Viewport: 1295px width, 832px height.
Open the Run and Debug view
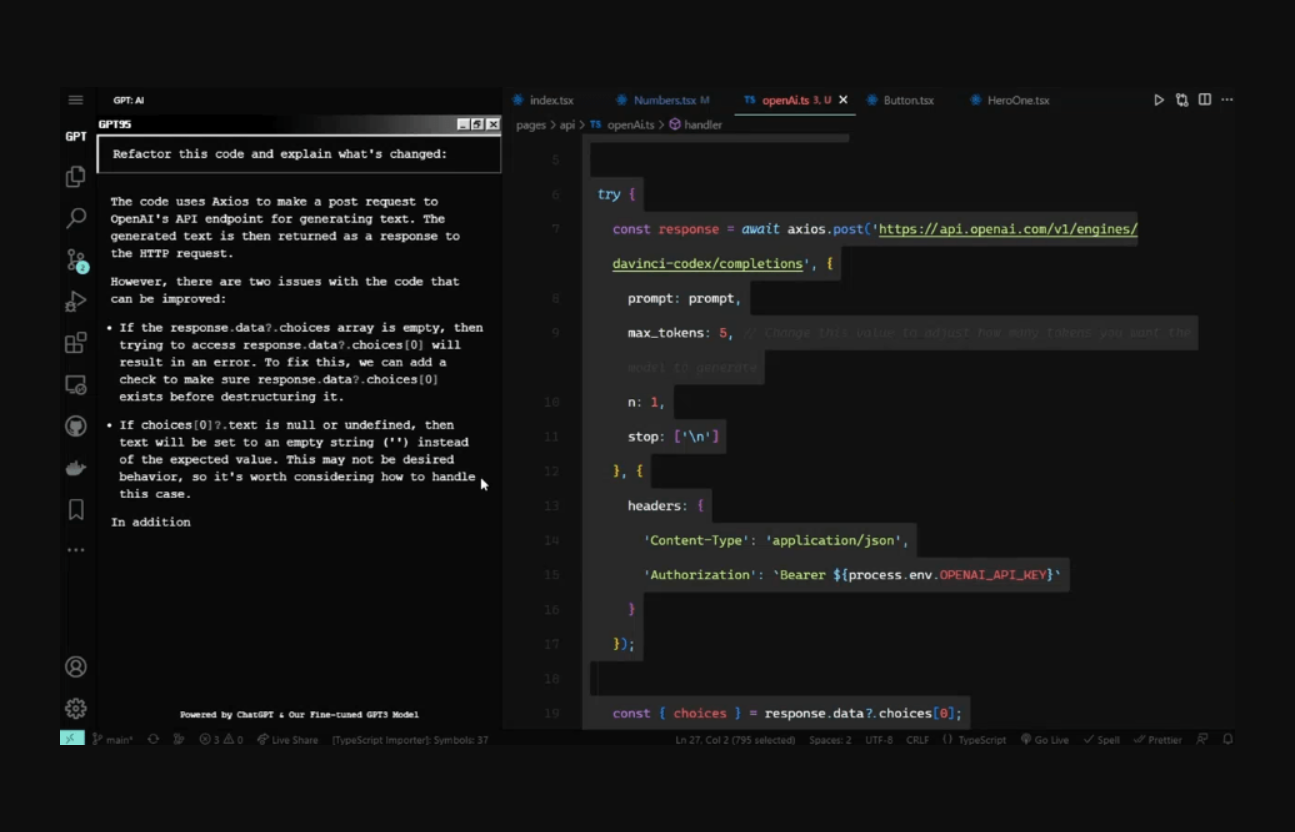(76, 302)
